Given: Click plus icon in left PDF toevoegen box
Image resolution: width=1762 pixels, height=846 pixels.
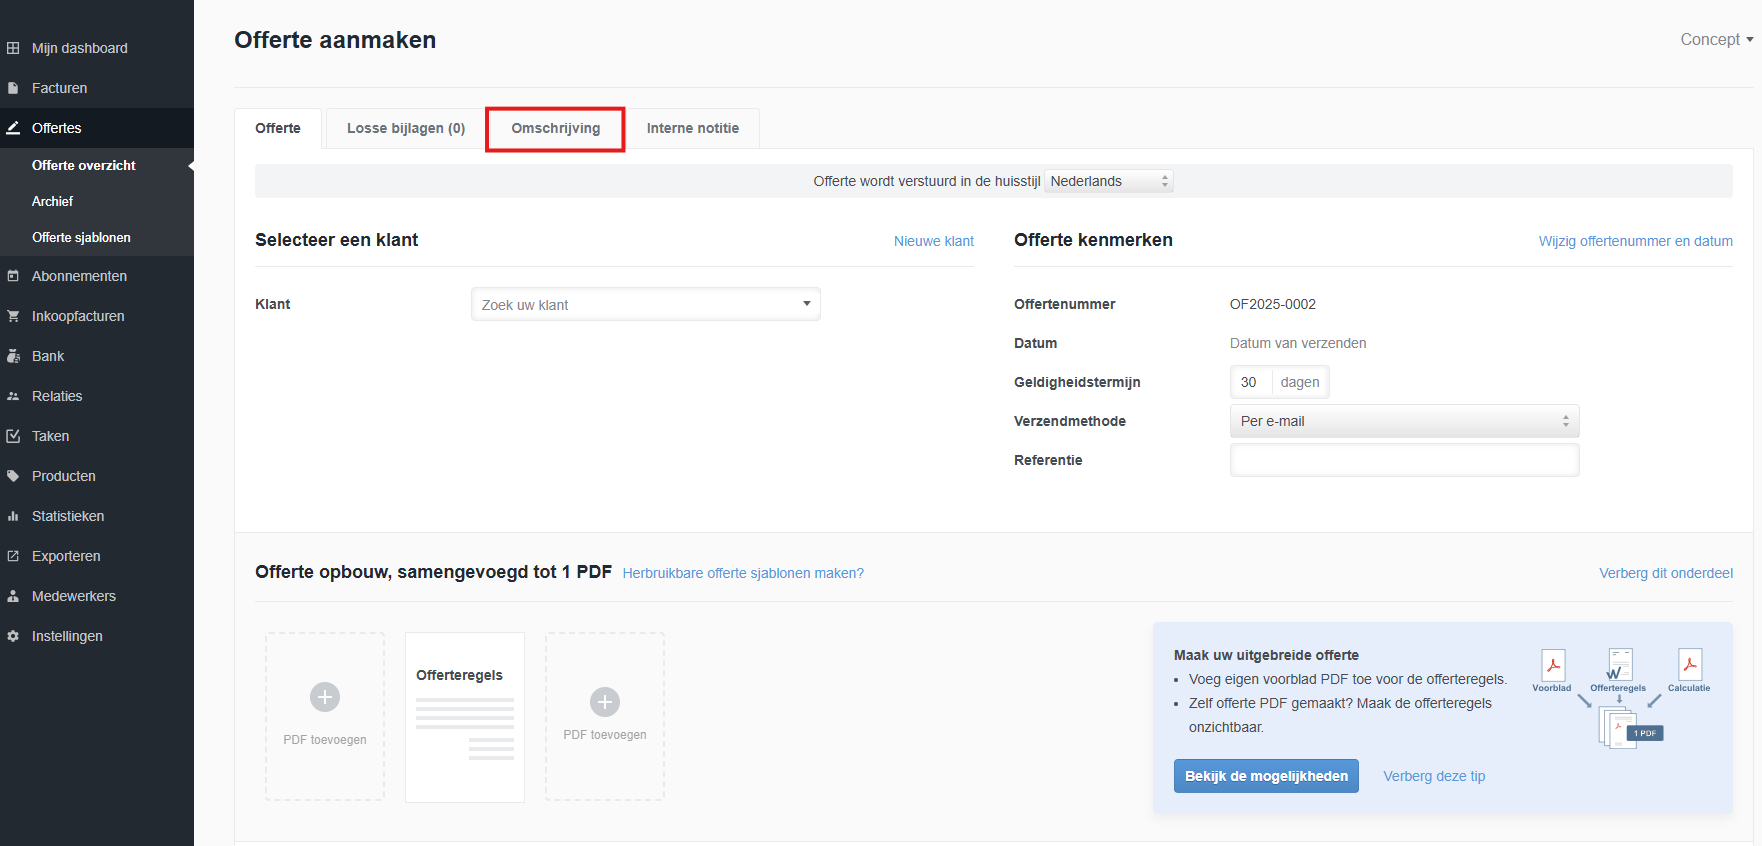Looking at the screenshot, I should pyautogui.click(x=325, y=697).
